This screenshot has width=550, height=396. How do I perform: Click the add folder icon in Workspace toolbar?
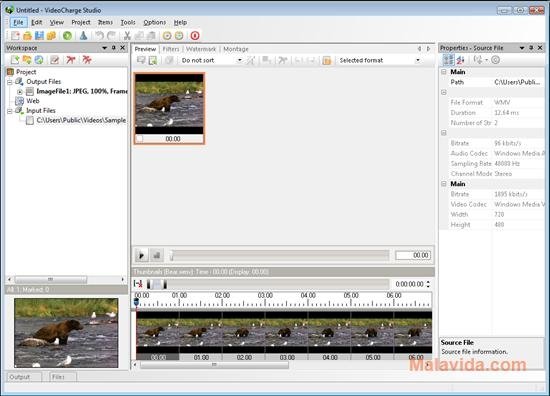point(27,60)
